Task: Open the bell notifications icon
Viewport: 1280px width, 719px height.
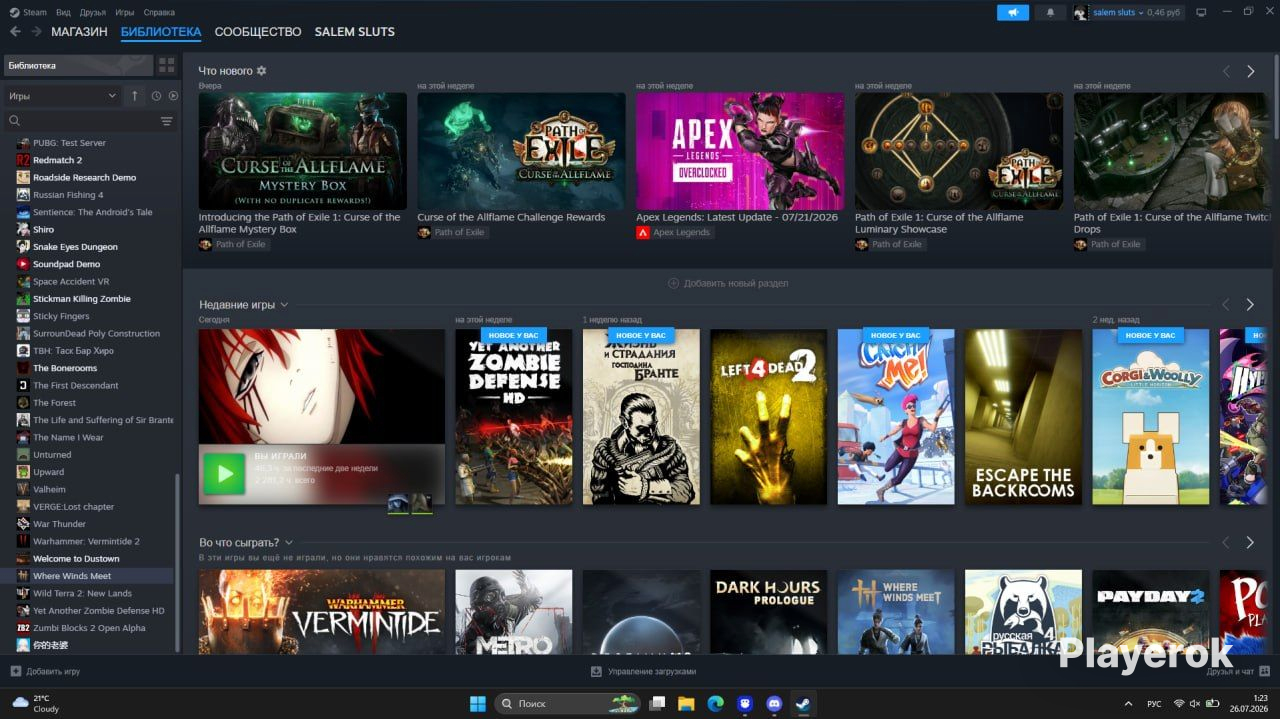Action: (1050, 12)
